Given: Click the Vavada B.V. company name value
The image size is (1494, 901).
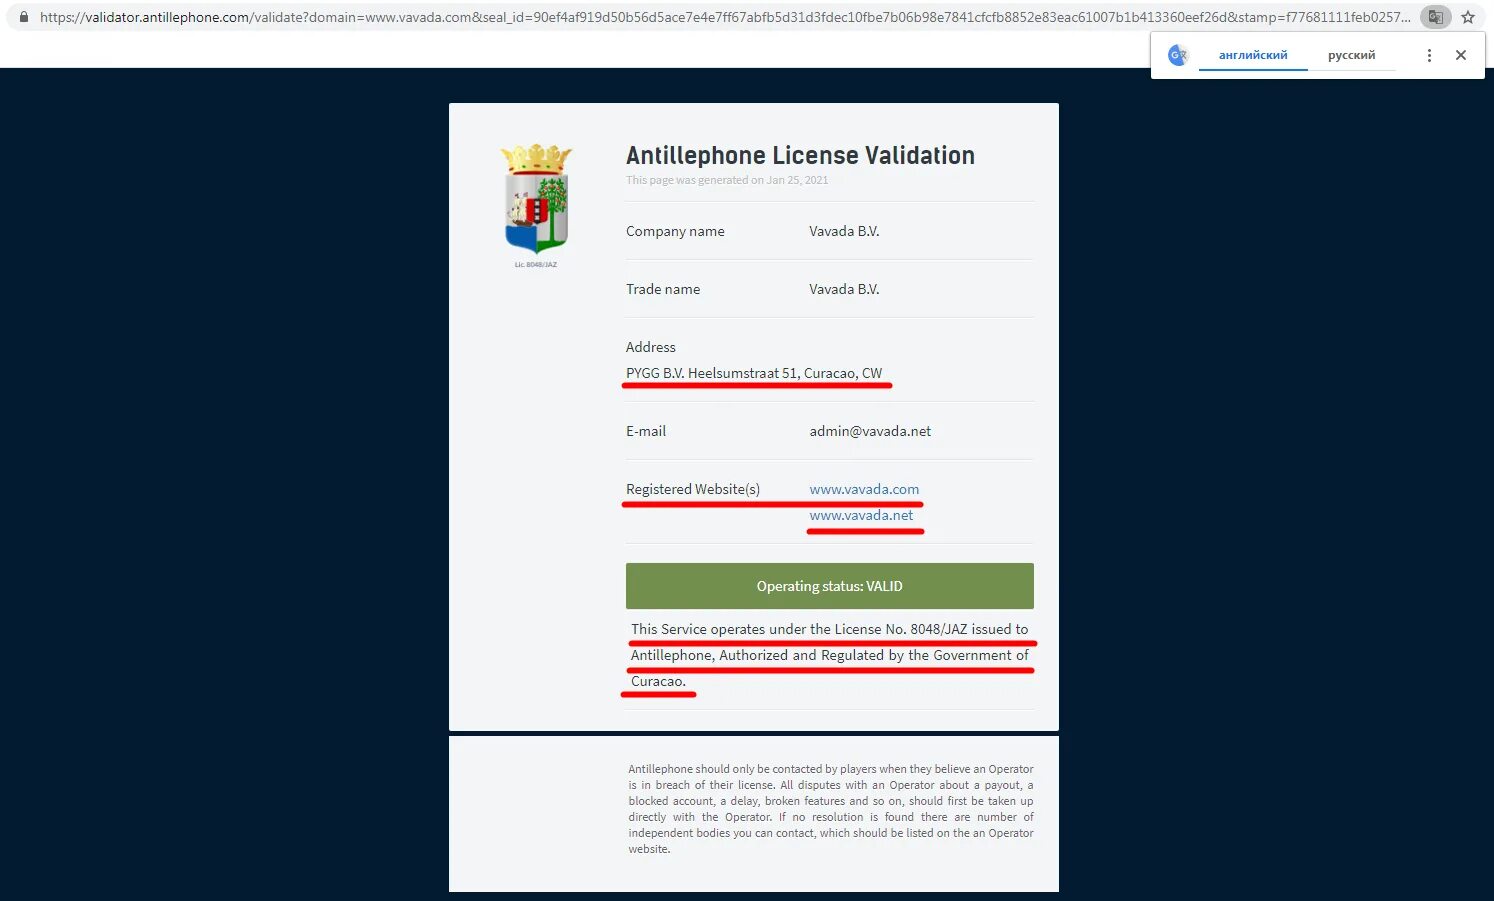Looking at the screenshot, I should click(x=844, y=231).
